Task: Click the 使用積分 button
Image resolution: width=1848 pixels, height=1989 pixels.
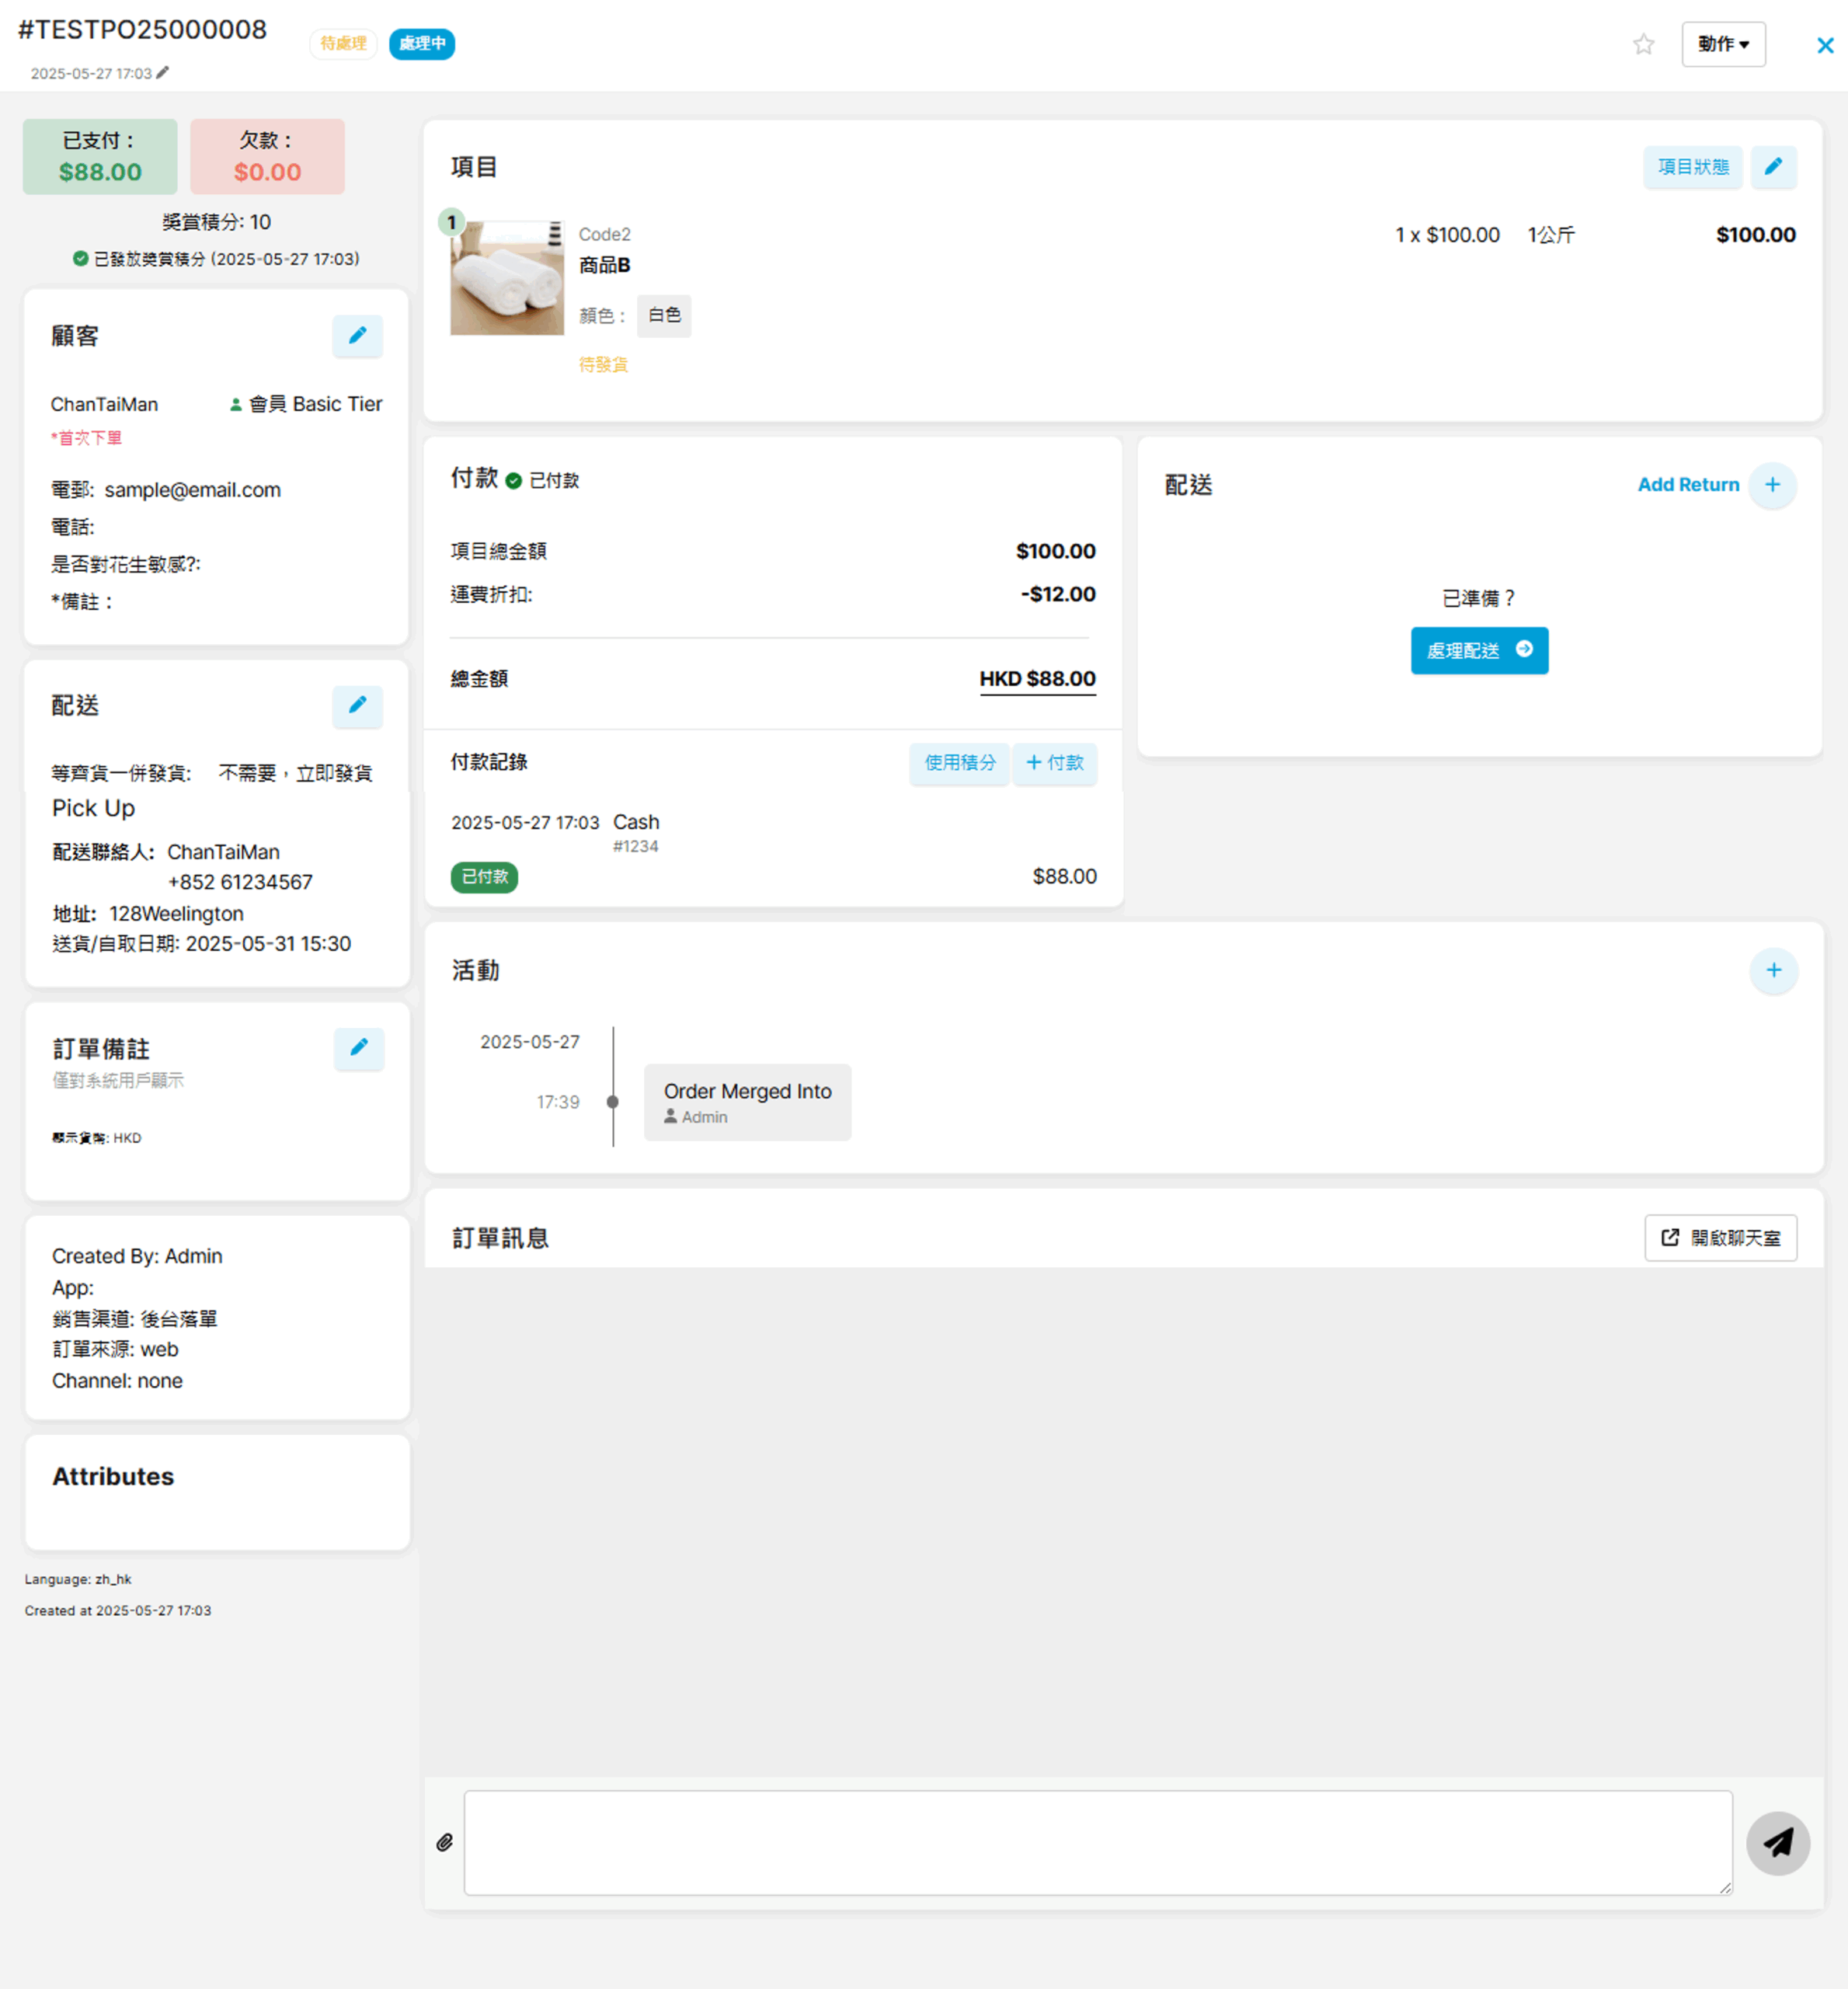Action: pos(959,763)
